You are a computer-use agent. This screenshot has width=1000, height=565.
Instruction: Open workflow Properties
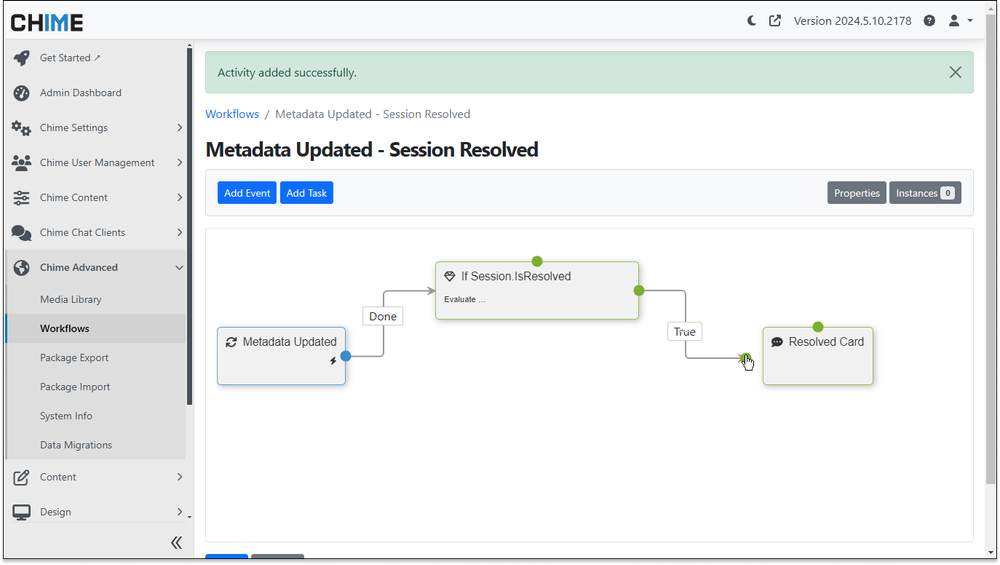click(857, 193)
